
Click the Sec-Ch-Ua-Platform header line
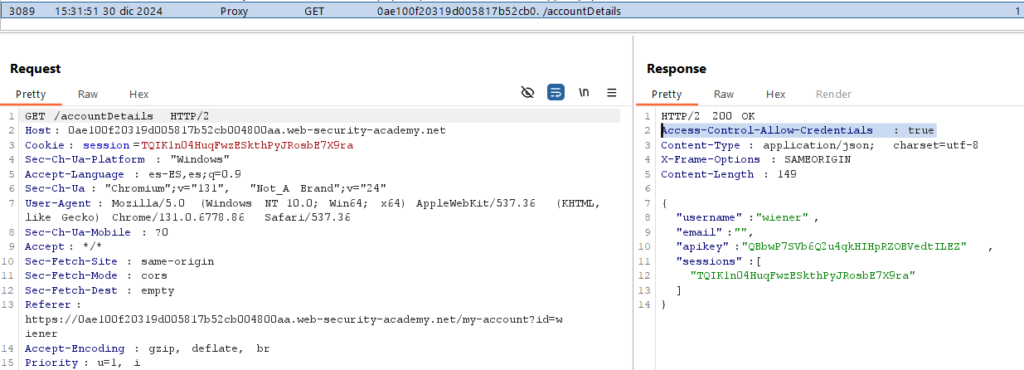pos(127,159)
